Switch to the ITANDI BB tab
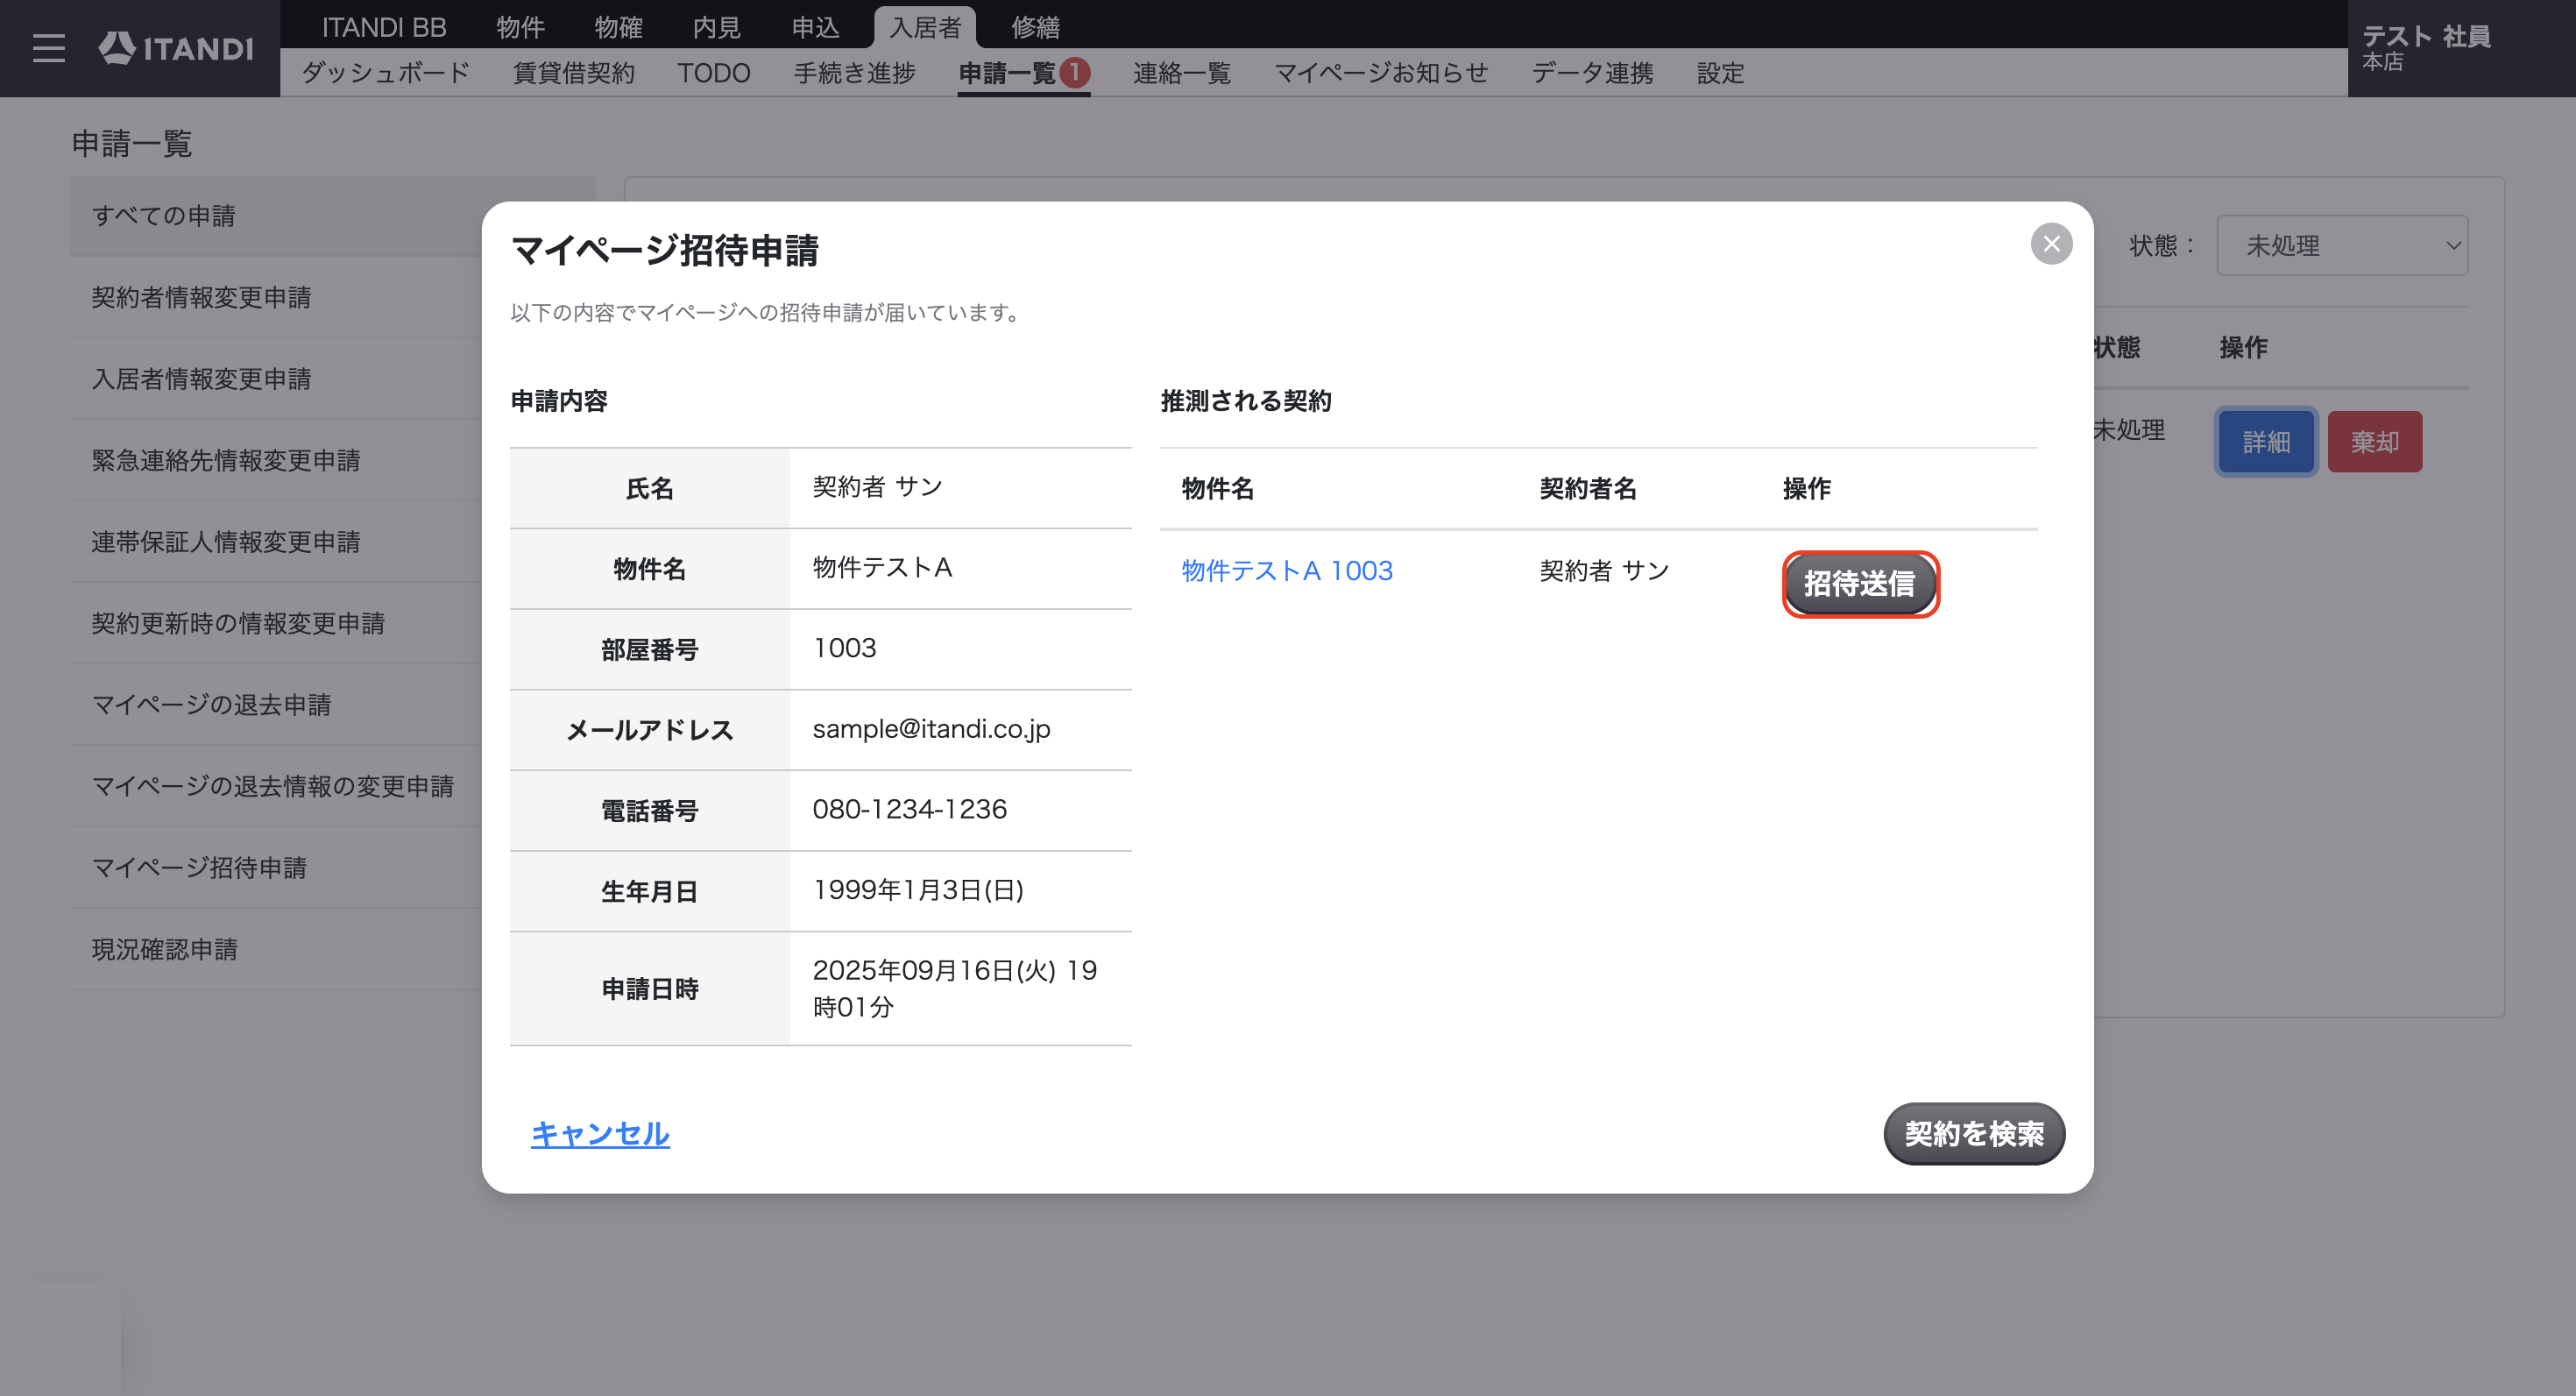Image resolution: width=2576 pixels, height=1396 pixels. click(384, 27)
